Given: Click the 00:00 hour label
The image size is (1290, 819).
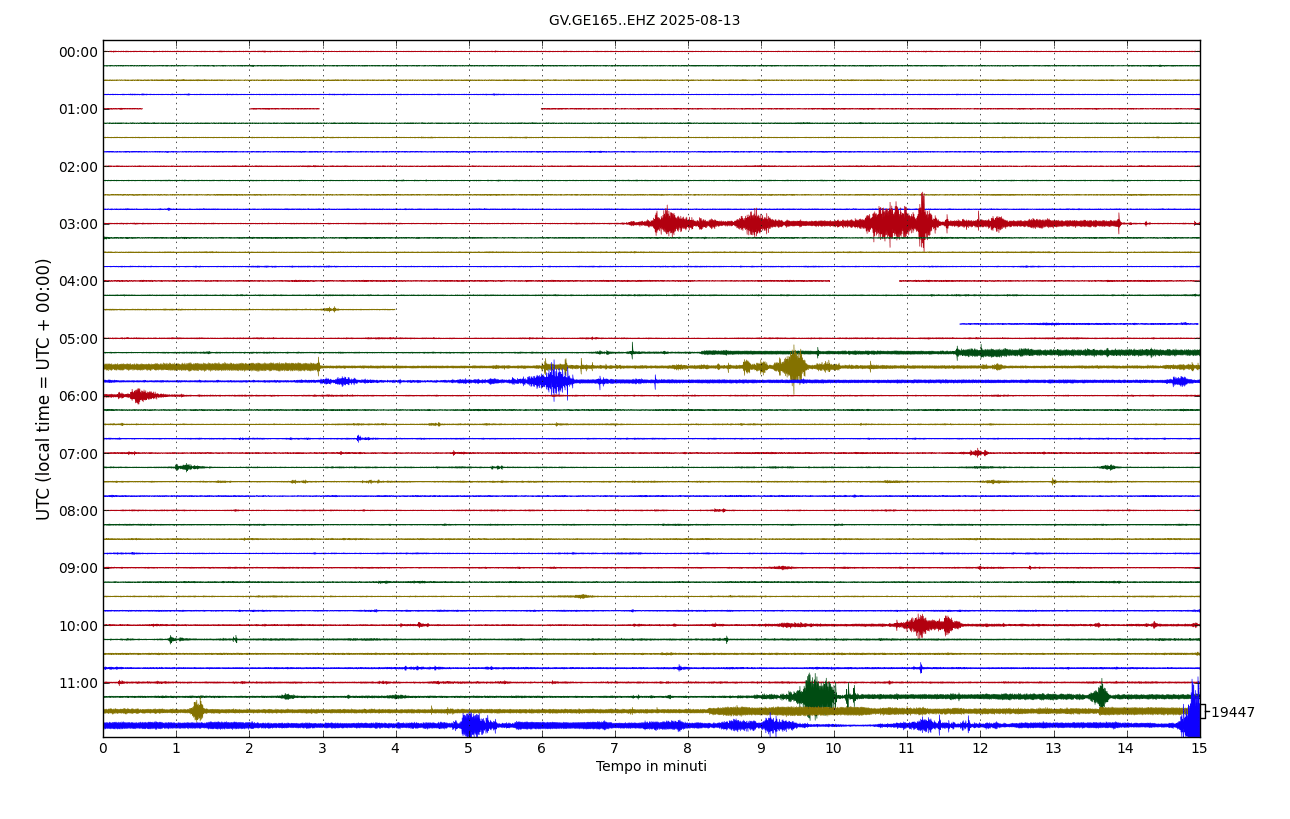Looking at the screenshot, I should pos(78,52).
